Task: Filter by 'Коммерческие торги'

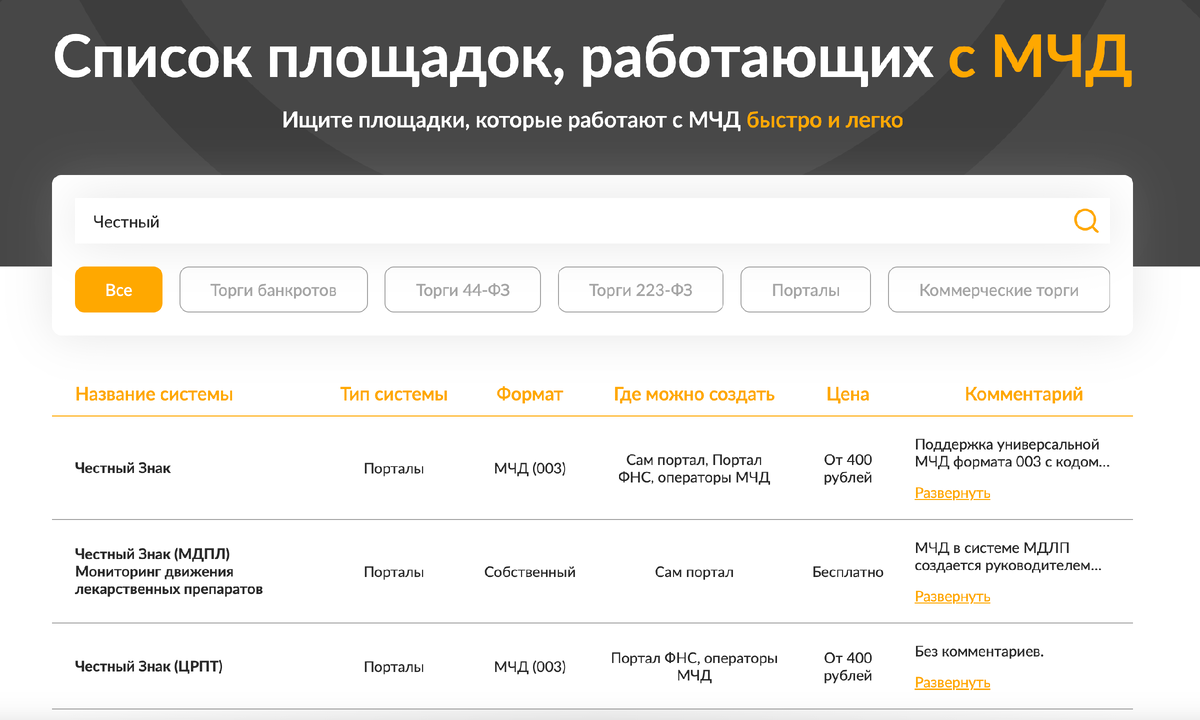Action: coord(998,289)
